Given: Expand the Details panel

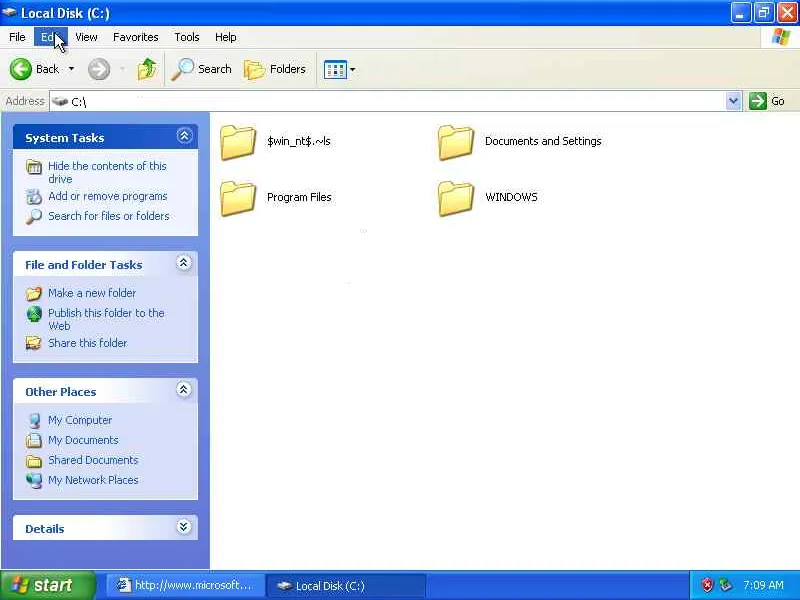Looking at the screenshot, I should tap(184, 527).
